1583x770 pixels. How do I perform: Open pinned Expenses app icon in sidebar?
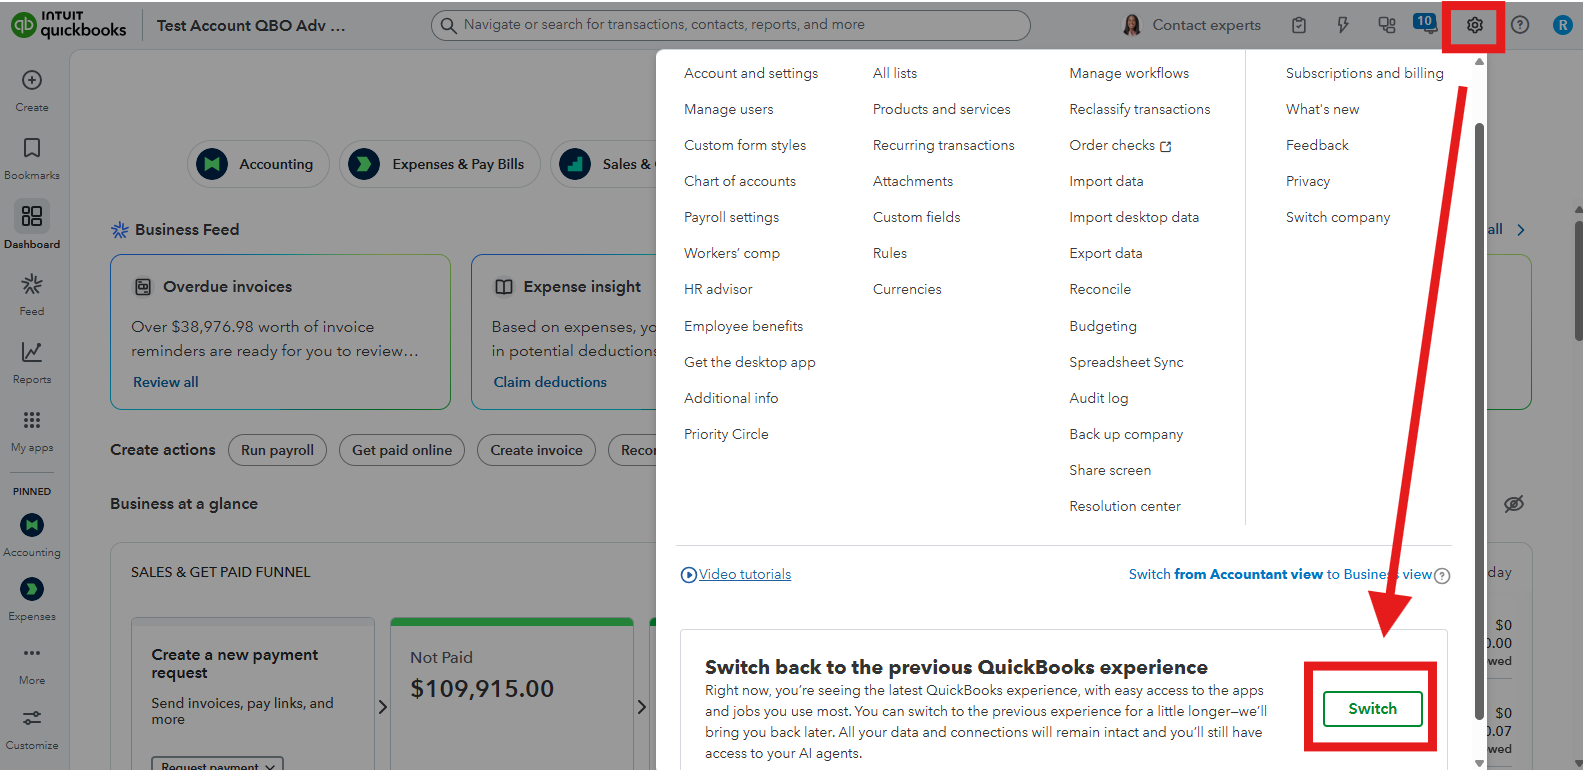(32, 589)
